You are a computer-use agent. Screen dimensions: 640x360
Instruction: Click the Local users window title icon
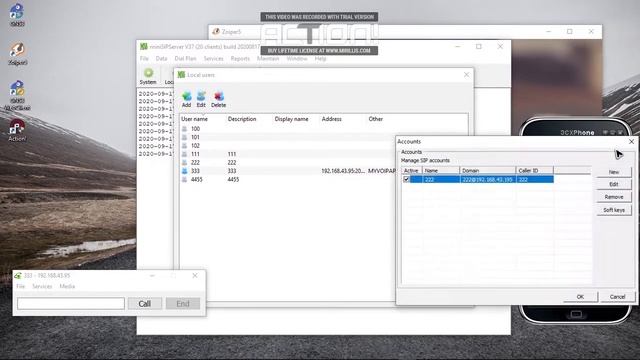181,75
